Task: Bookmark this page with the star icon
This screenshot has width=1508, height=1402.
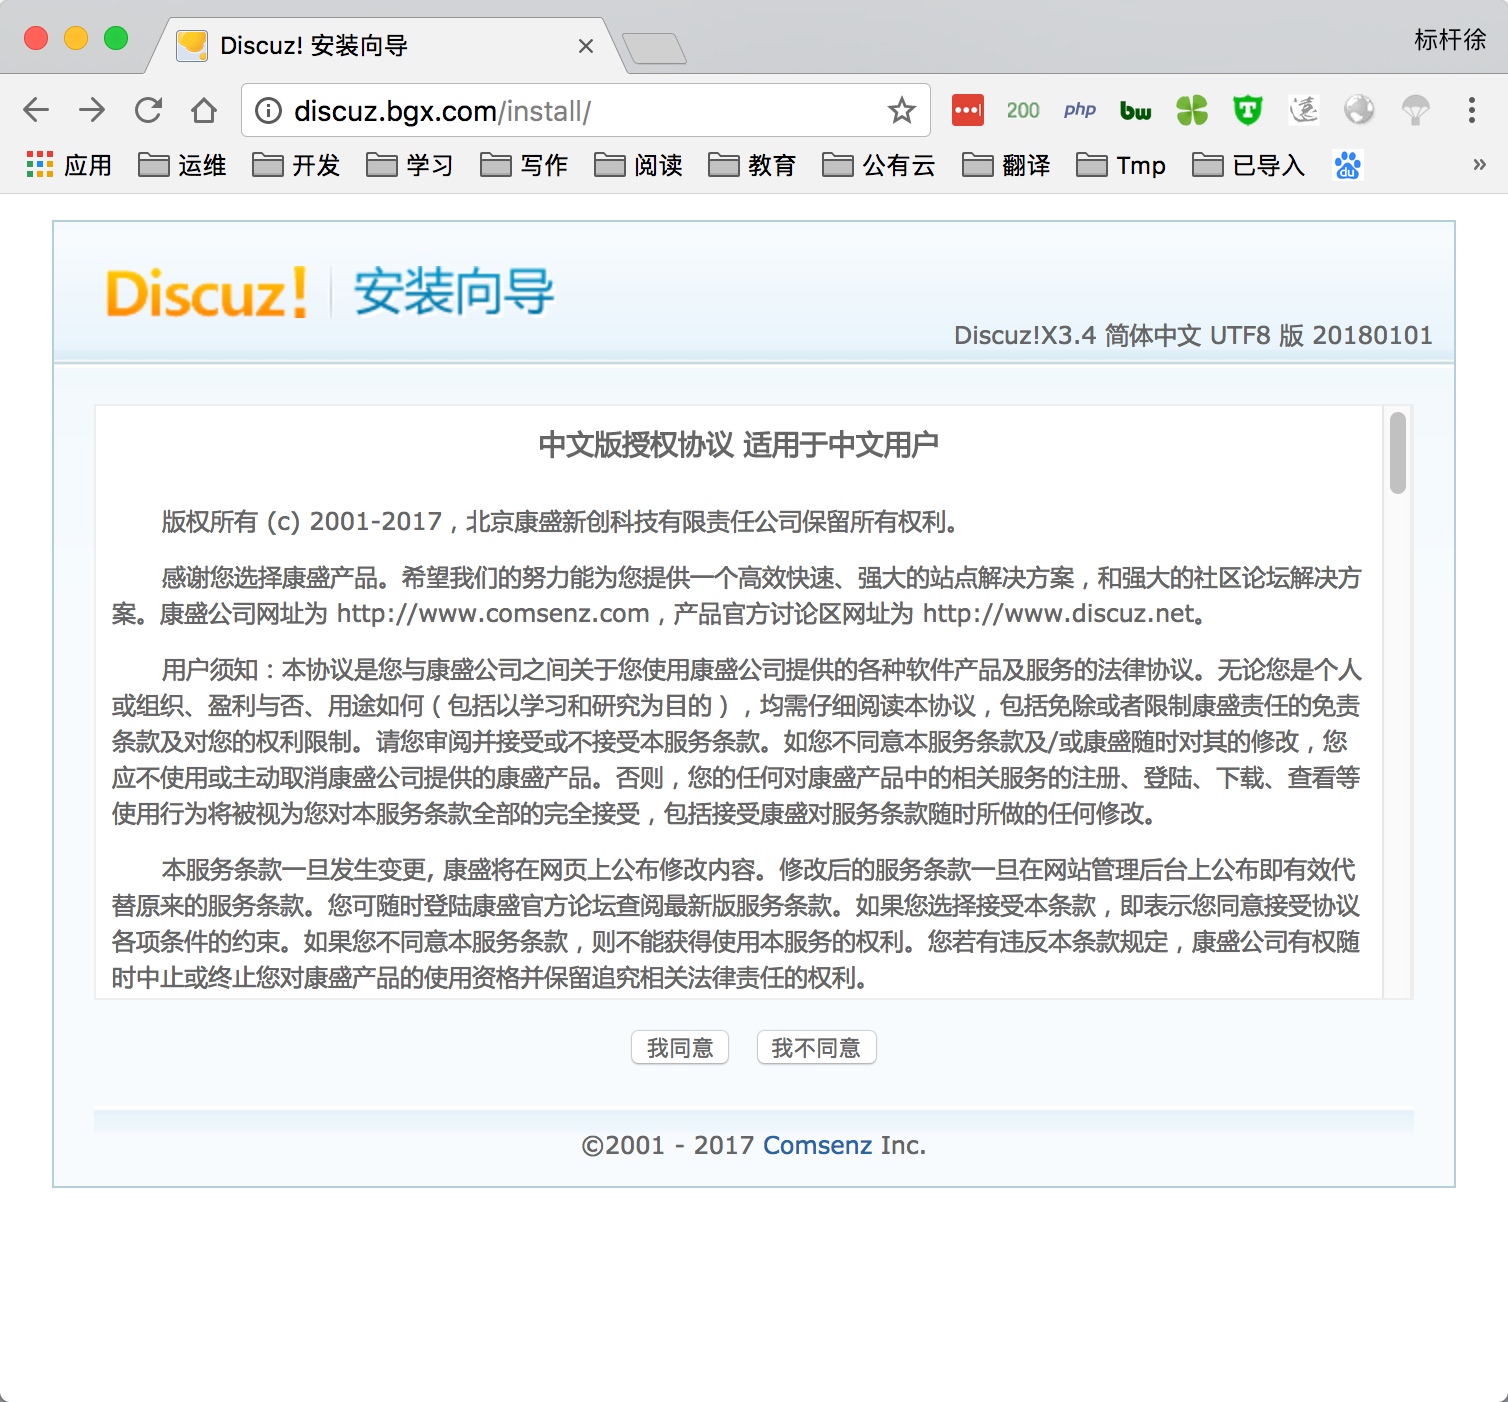Action: [x=902, y=110]
